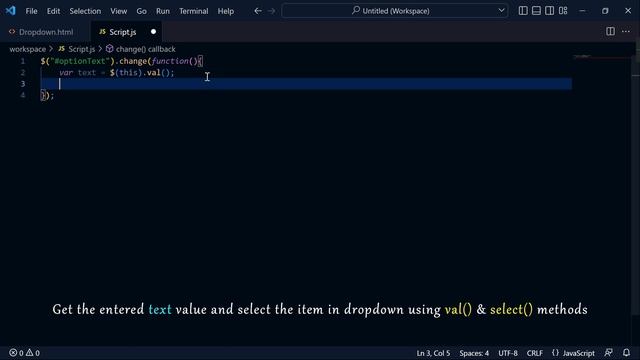The image size is (640, 360).
Task: Click the Script.js breadcrumb
Action: click(76, 49)
